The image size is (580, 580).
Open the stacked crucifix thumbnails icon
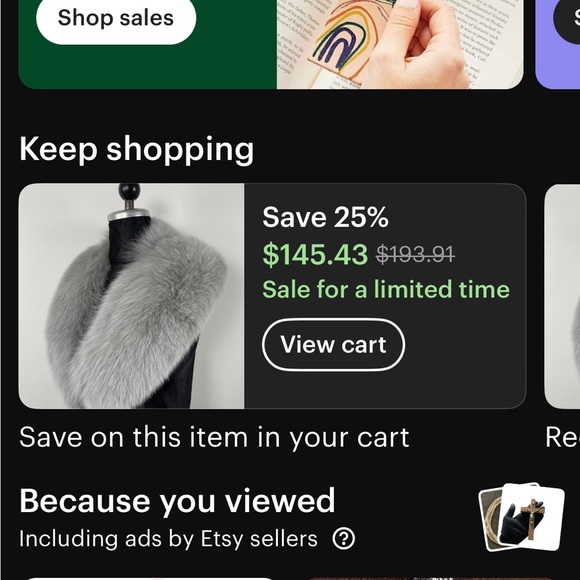522,517
